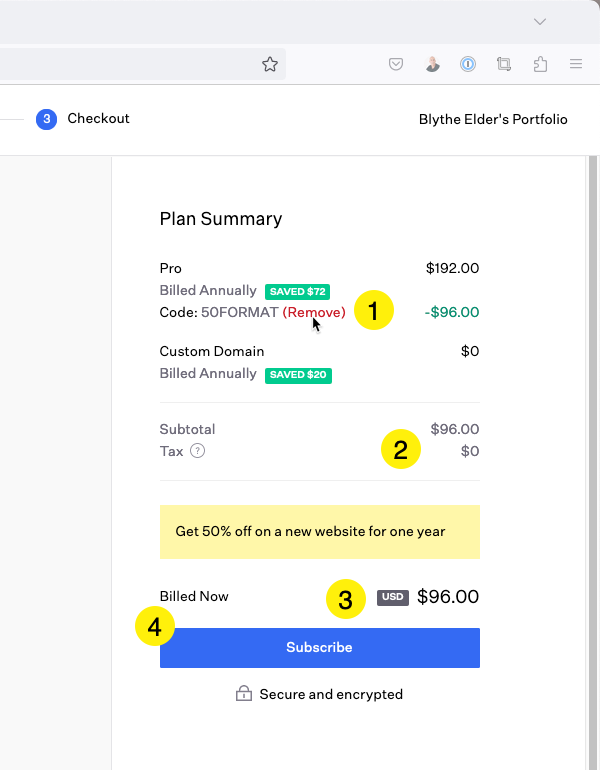Click the 50% off promo banner
600x770 pixels.
[x=320, y=532]
